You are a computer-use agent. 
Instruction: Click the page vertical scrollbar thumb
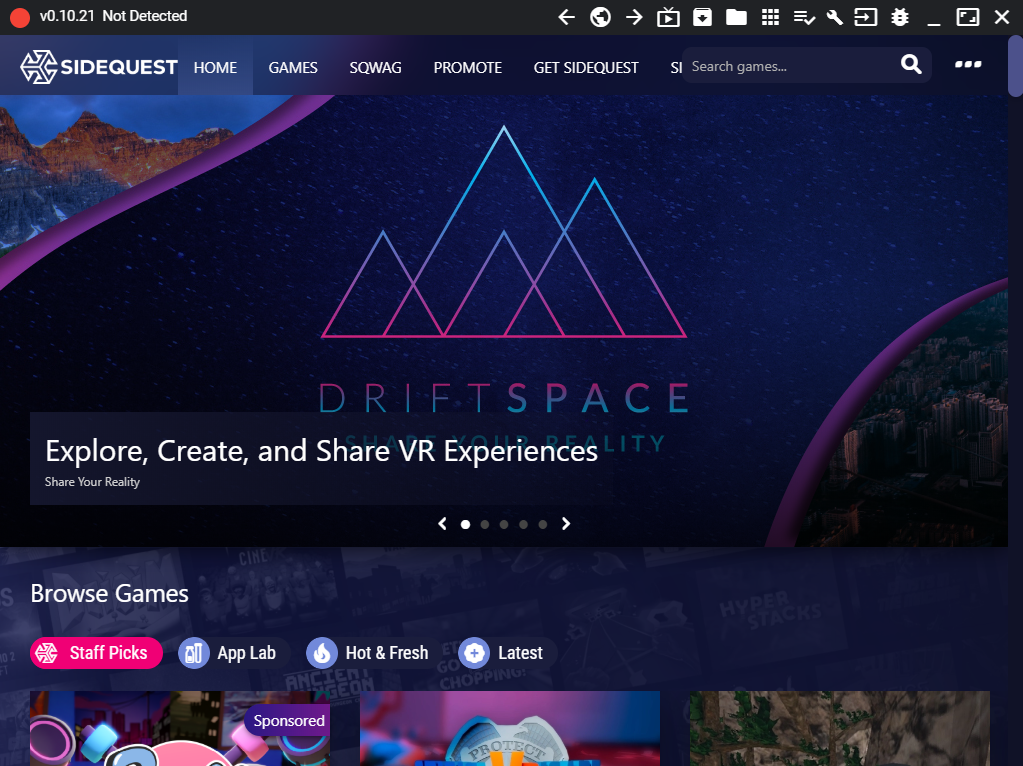(1015, 67)
